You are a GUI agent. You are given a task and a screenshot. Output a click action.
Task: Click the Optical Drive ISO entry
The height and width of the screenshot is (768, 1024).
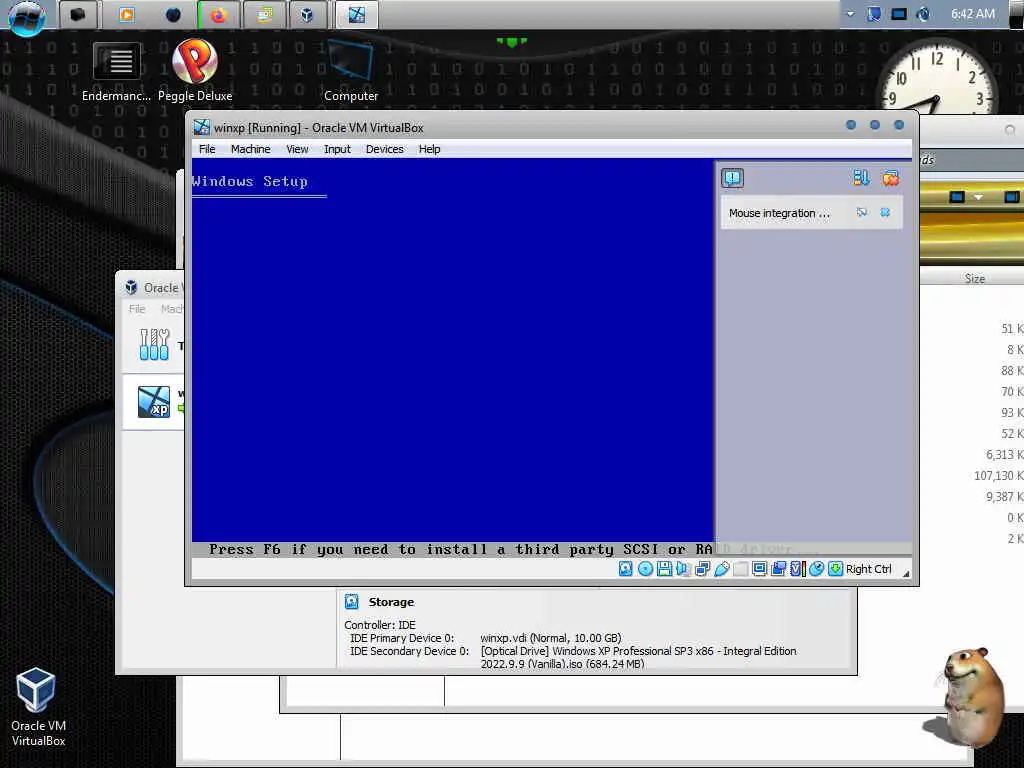638,657
